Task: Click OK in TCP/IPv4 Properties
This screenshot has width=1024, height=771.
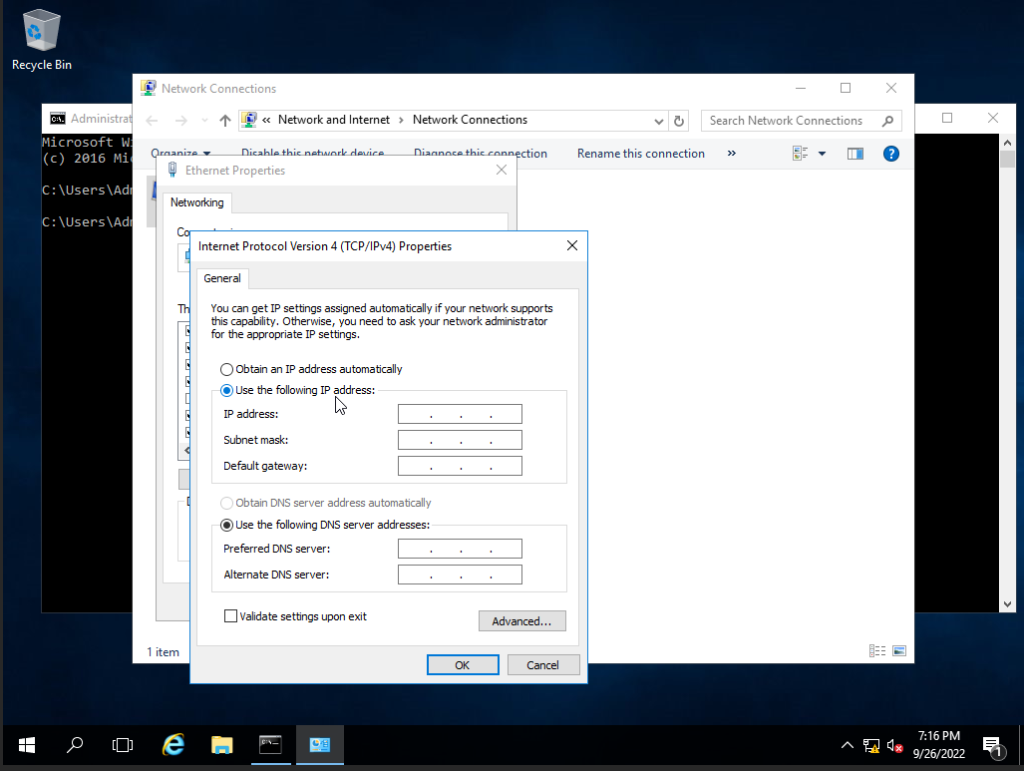Action: click(x=462, y=665)
